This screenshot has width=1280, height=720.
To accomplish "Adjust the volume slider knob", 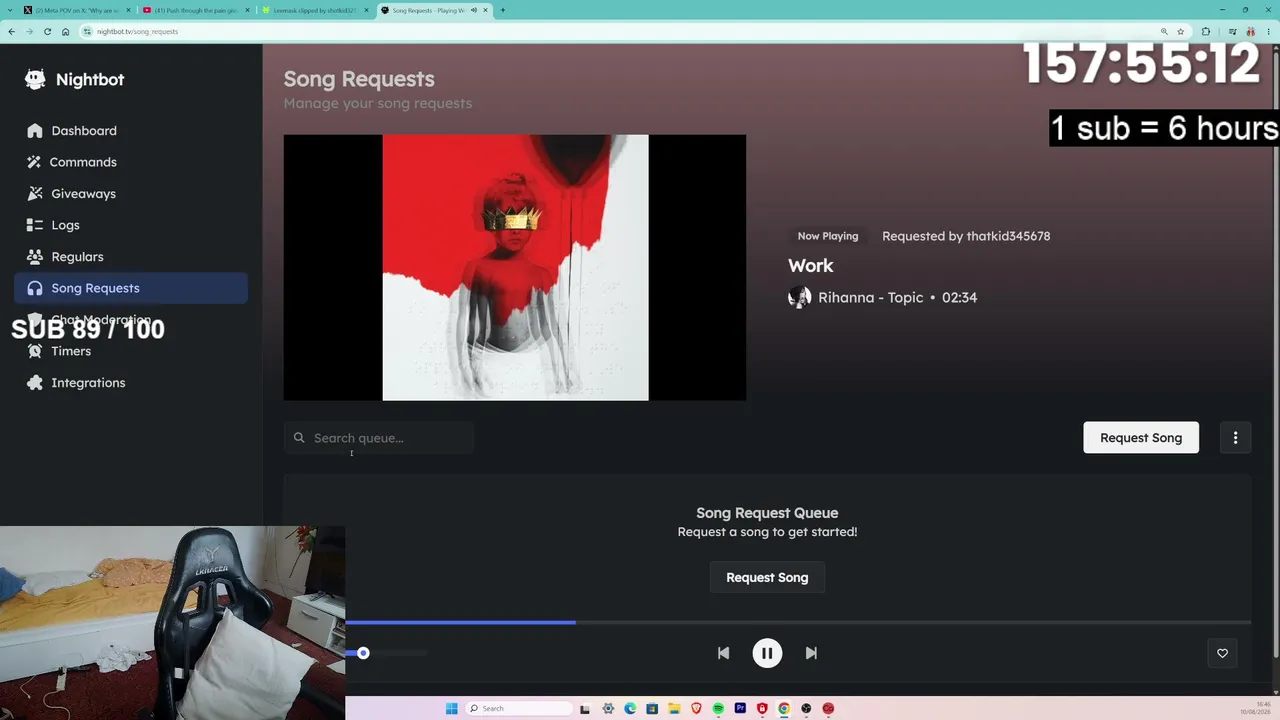I will tap(363, 653).
